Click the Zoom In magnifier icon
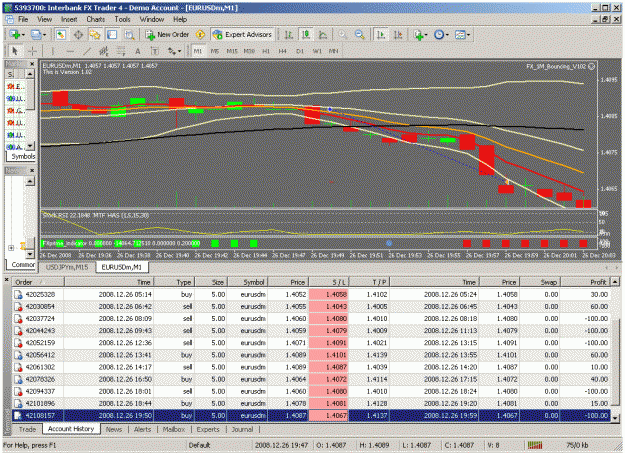 342,35
